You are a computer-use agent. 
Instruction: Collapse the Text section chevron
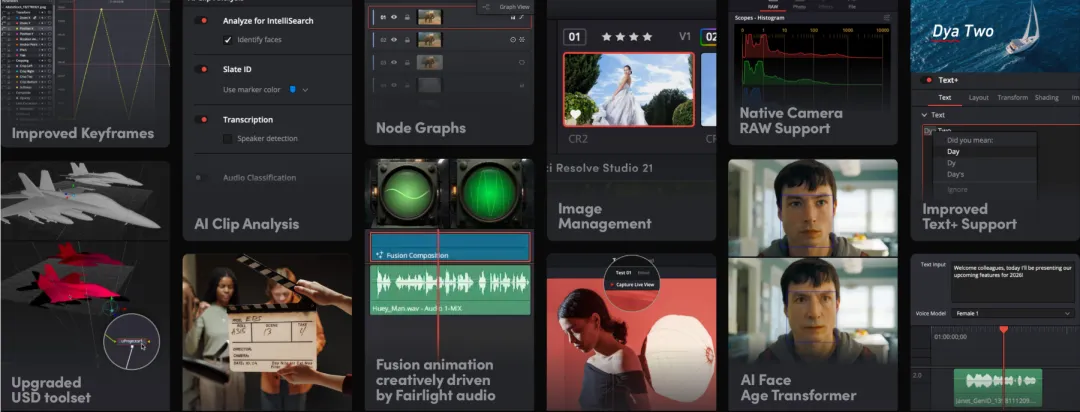(924, 115)
